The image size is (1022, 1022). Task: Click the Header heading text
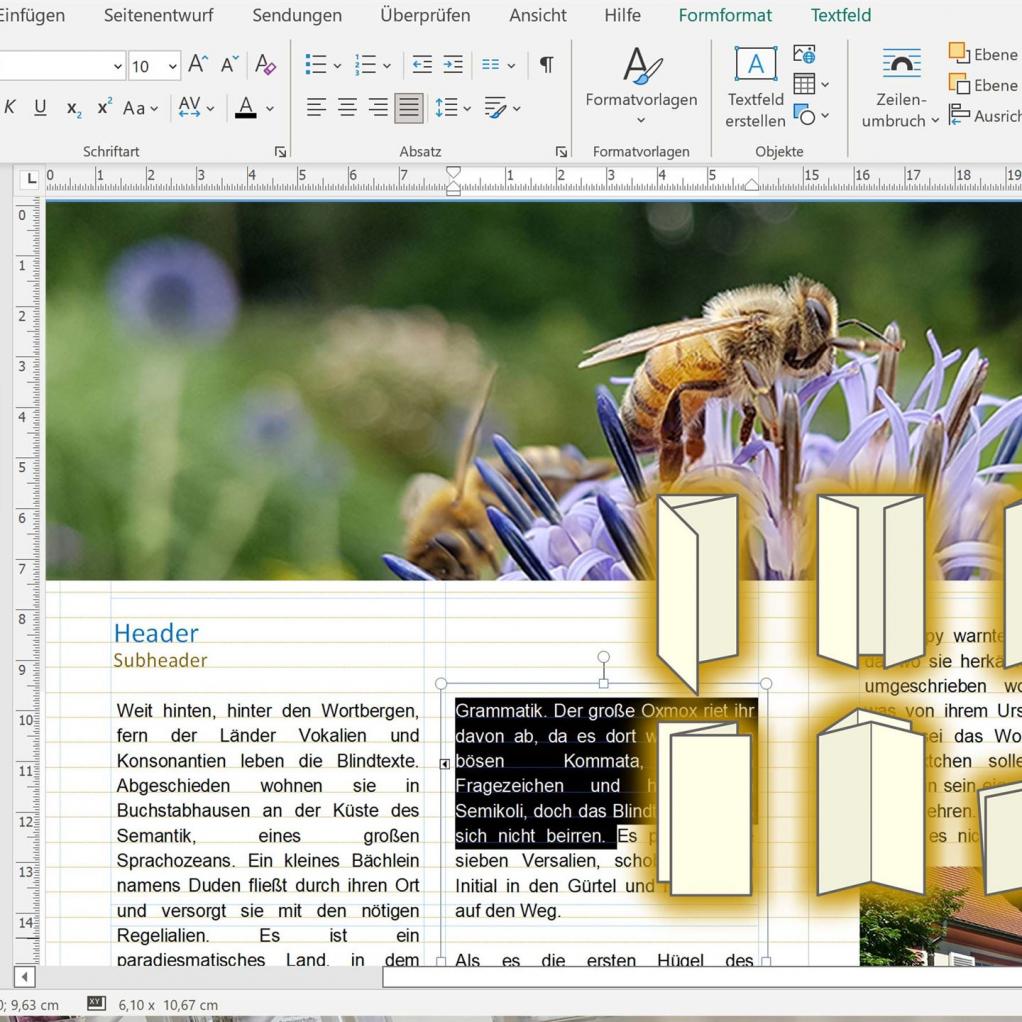[x=156, y=633]
